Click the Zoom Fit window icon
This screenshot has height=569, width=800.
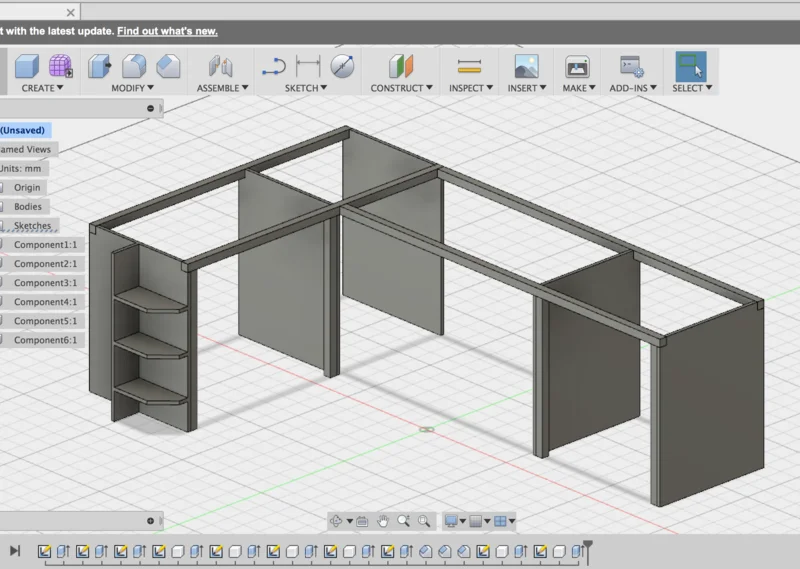point(424,521)
